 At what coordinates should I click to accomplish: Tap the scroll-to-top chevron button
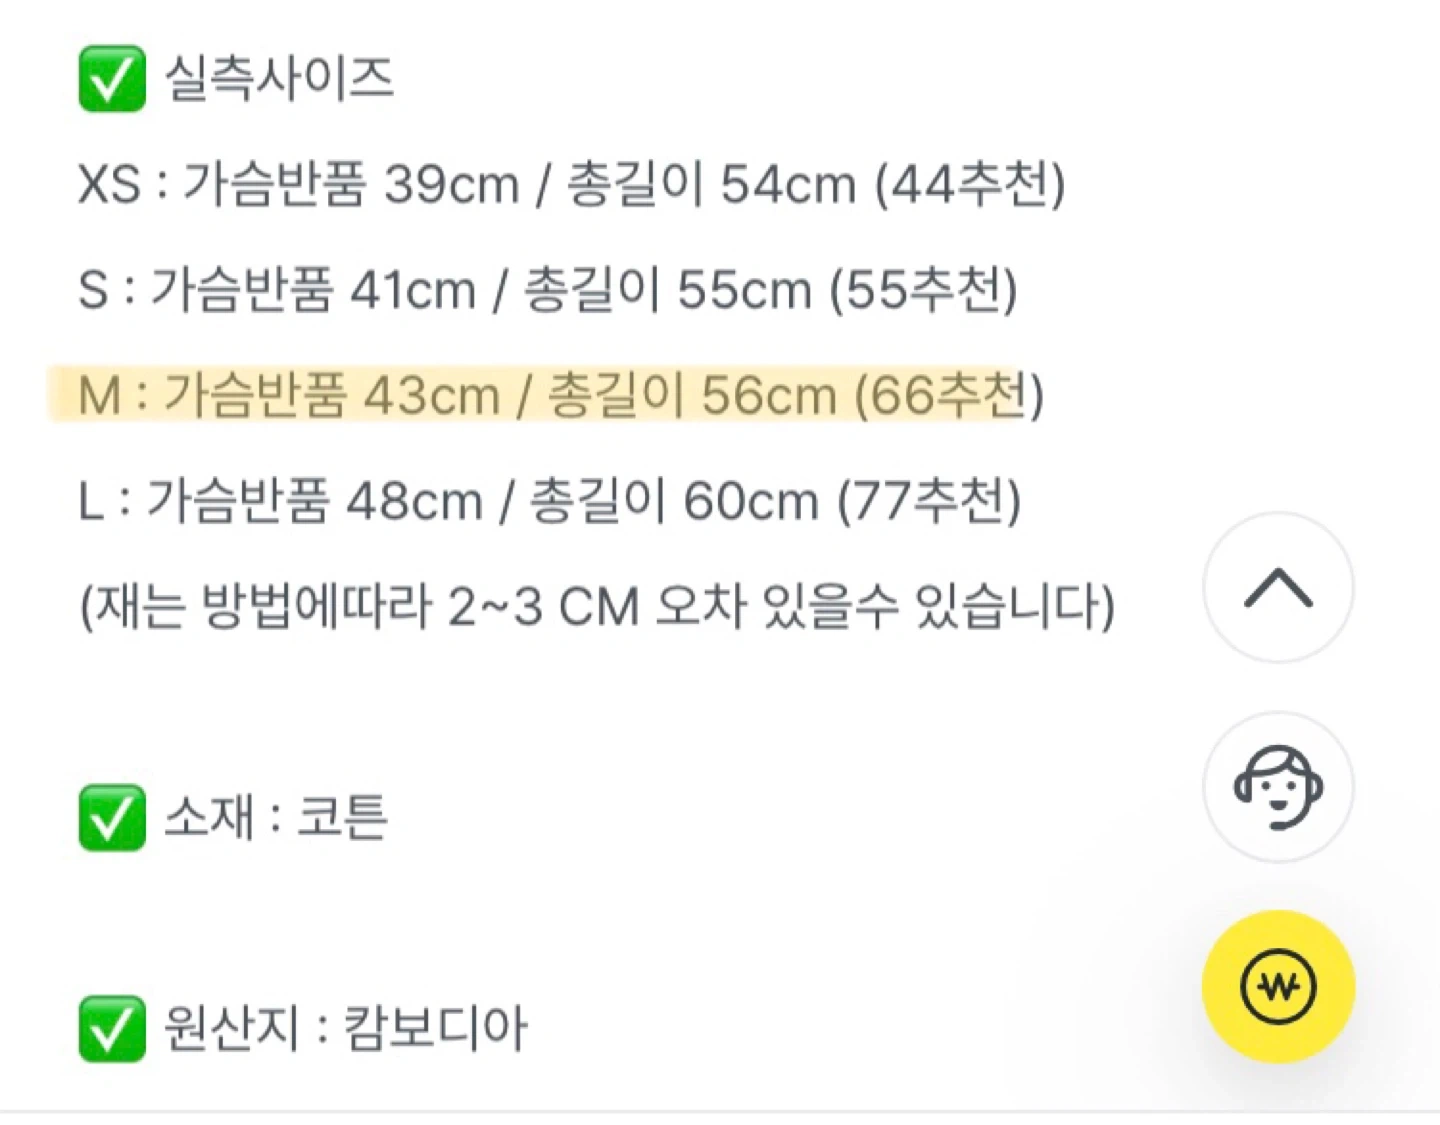1278,587
